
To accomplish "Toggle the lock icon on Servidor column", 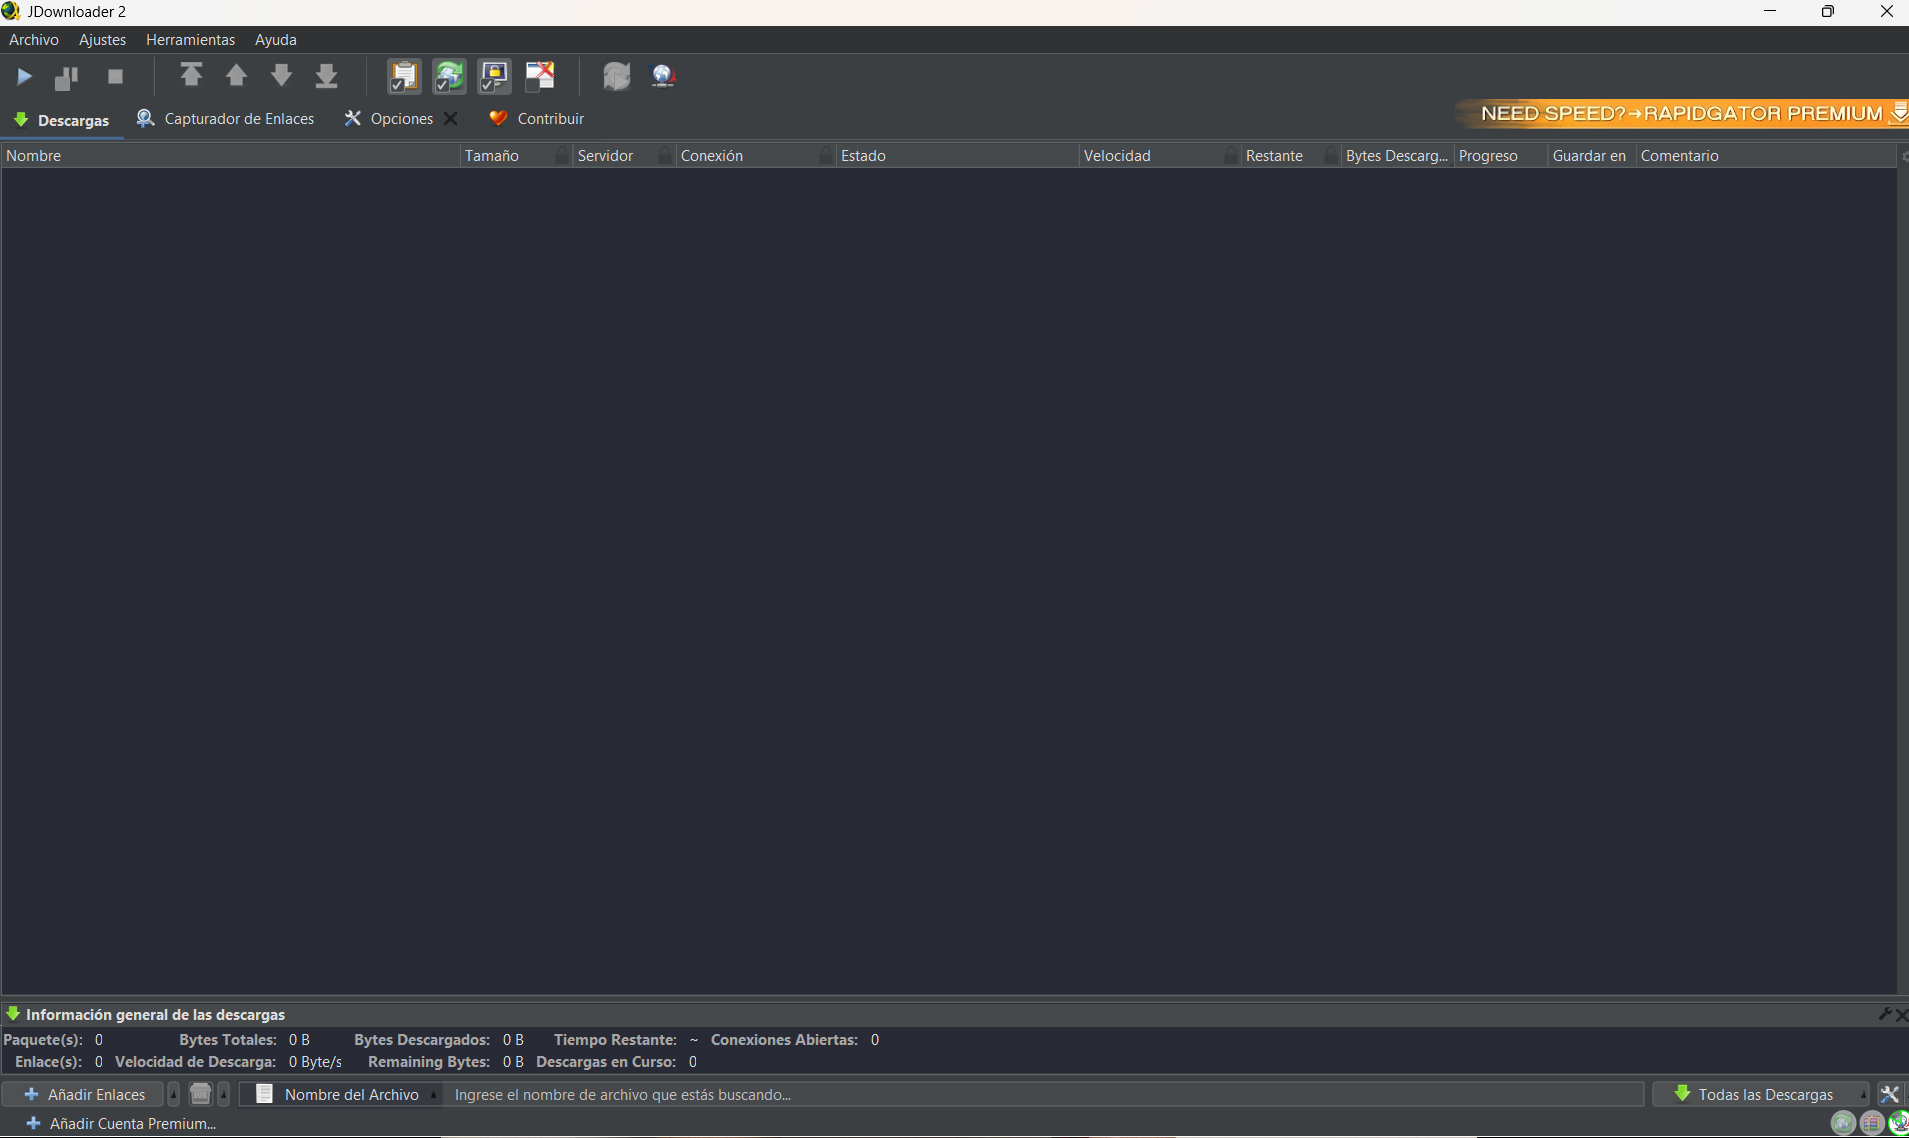I will (665, 156).
